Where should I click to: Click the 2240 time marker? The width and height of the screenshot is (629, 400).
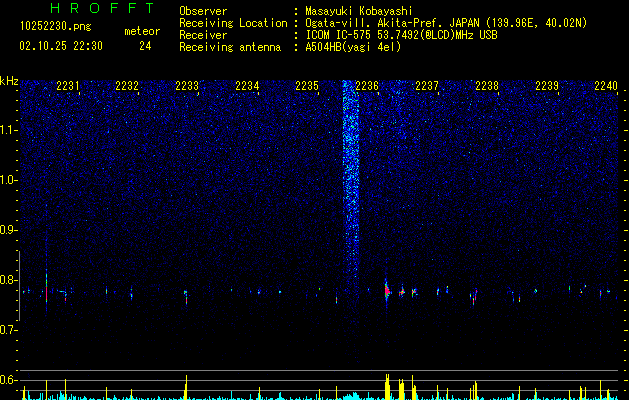coord(606,86)
